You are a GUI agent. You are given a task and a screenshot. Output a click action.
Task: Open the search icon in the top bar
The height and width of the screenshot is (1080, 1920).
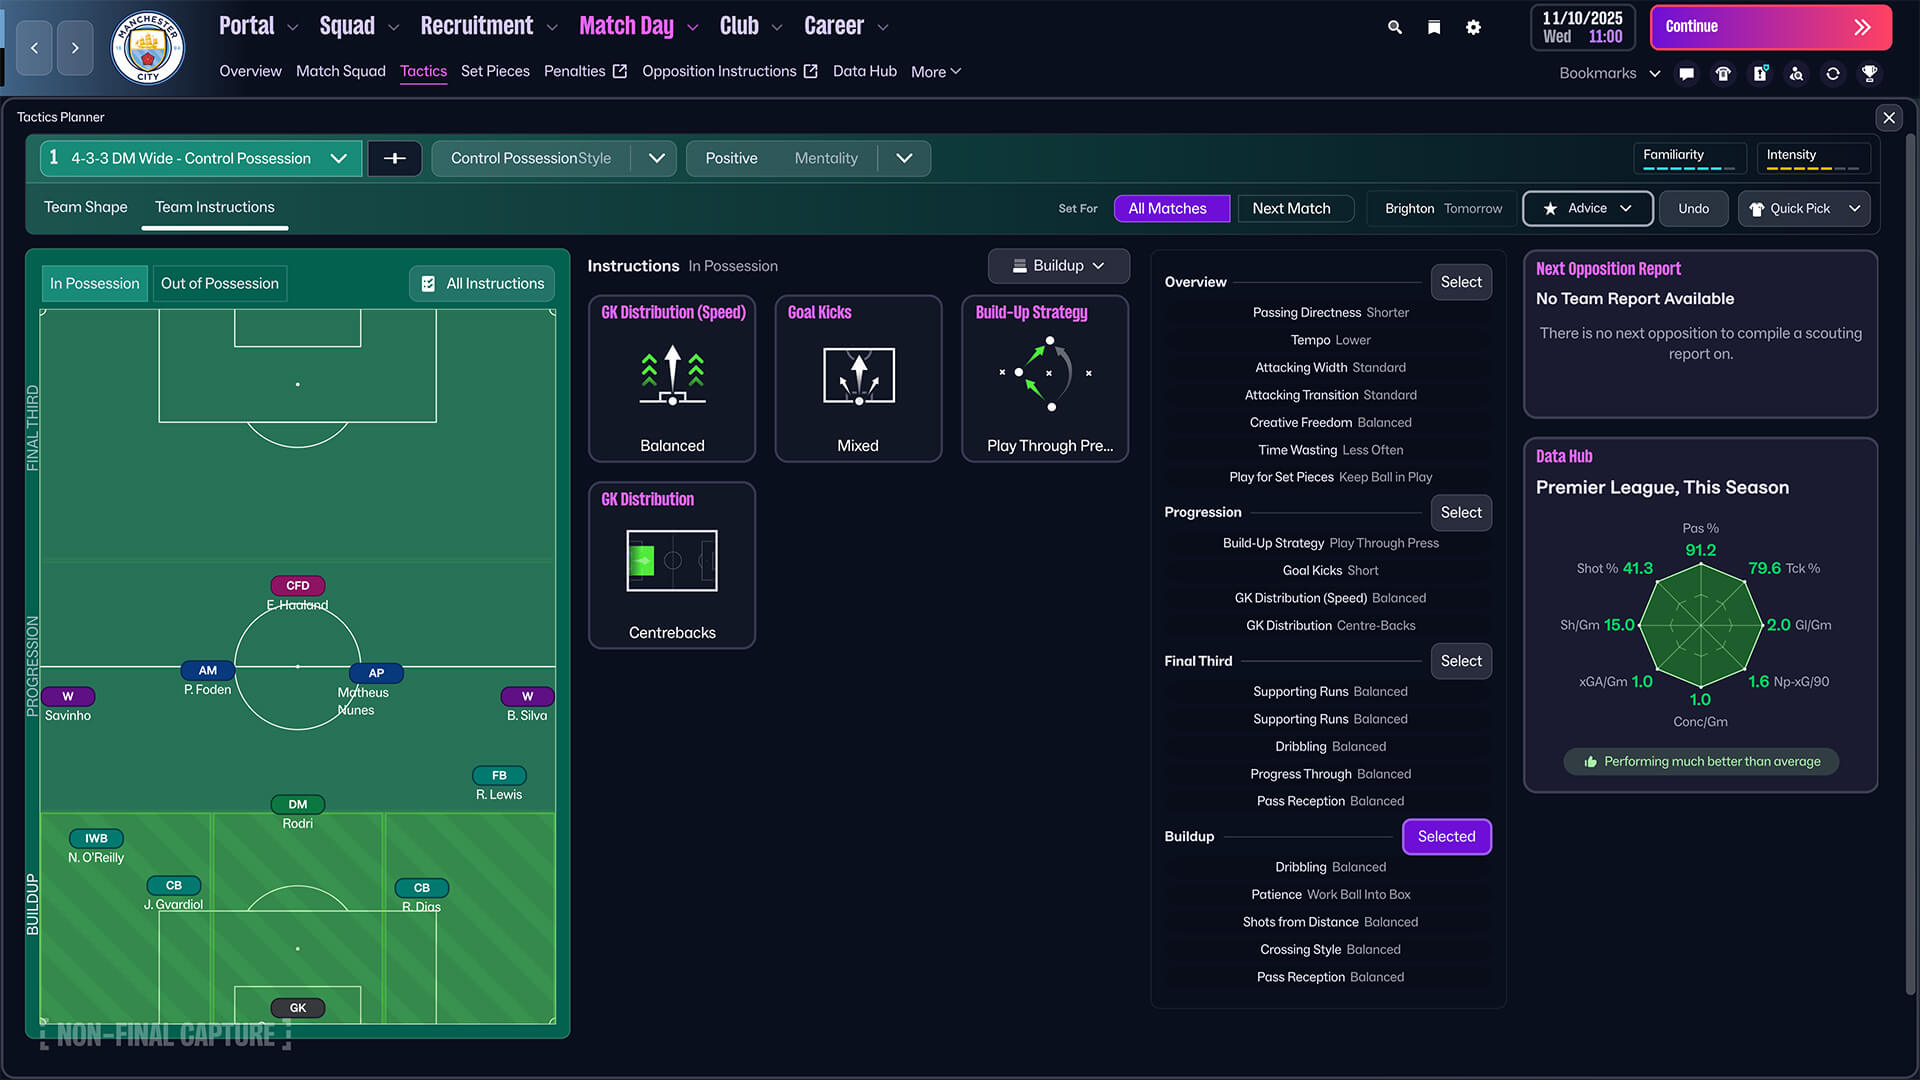[x=1394, y=27]
